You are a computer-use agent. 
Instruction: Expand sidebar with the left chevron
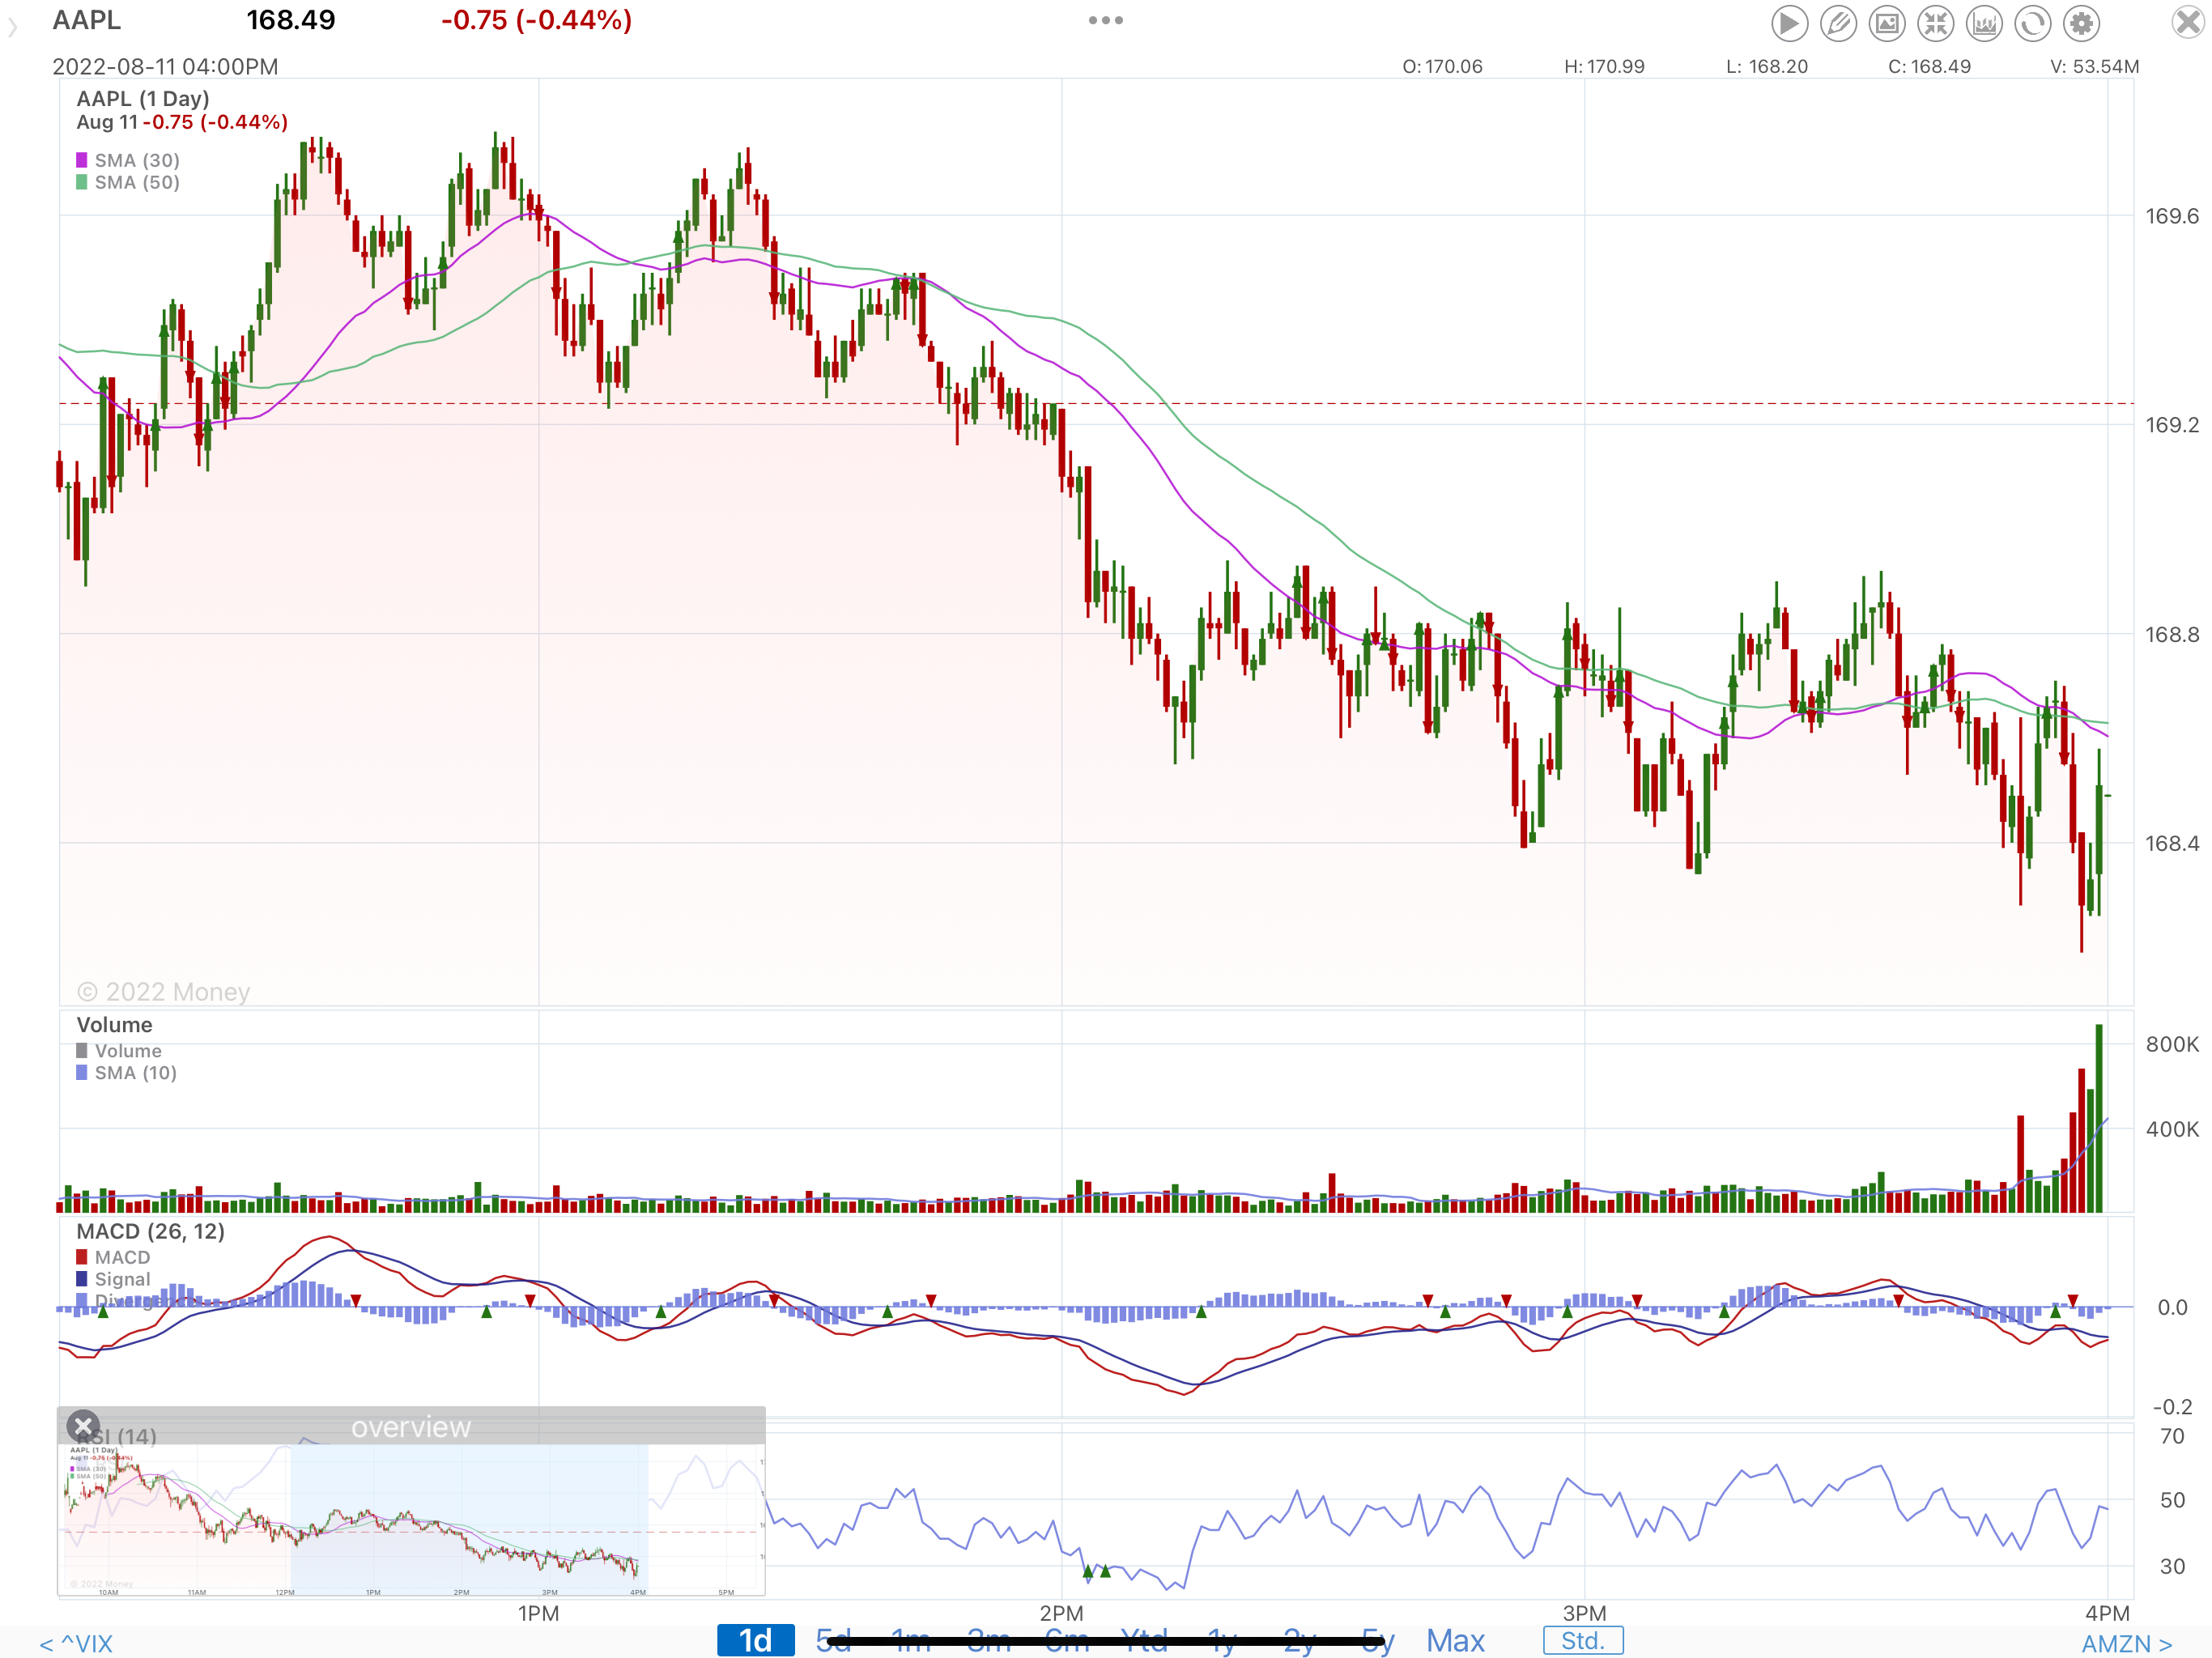click(12, 28)
